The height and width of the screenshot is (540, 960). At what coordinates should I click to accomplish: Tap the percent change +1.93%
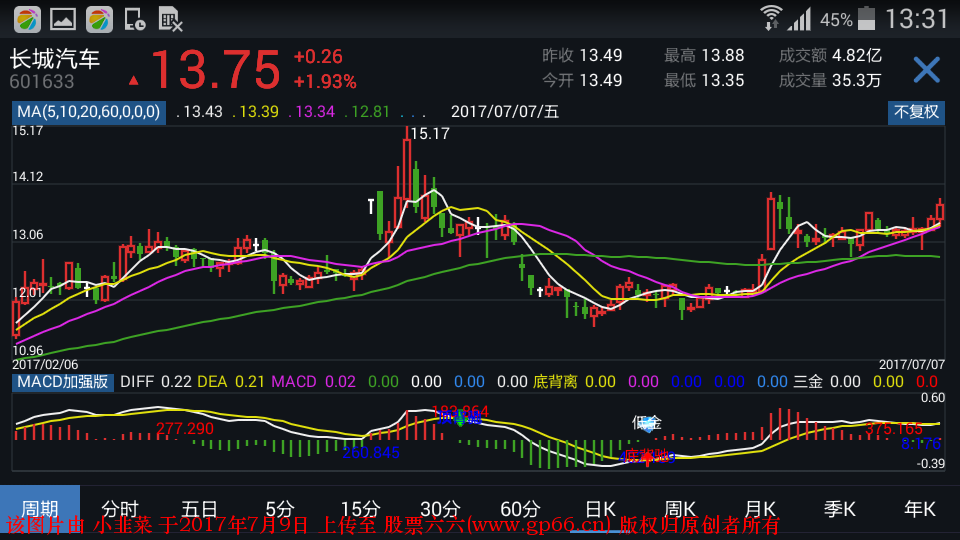click(x=325, y=81)
